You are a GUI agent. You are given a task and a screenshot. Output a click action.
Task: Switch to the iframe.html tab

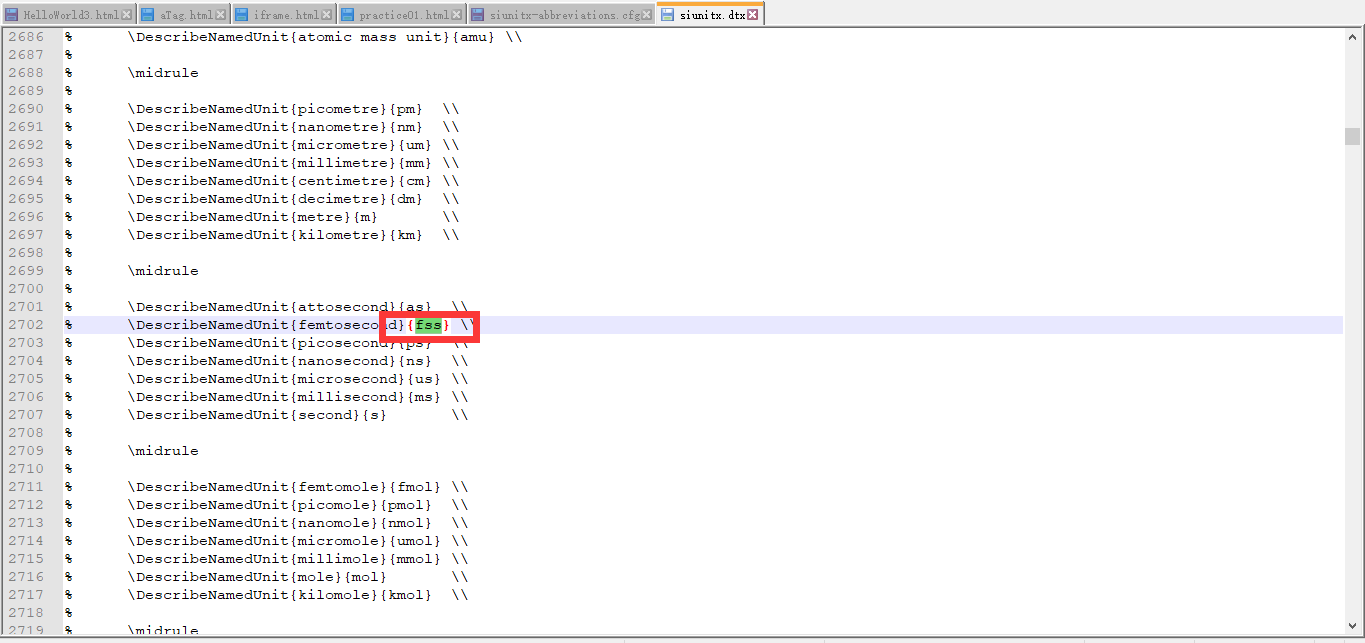285,14
